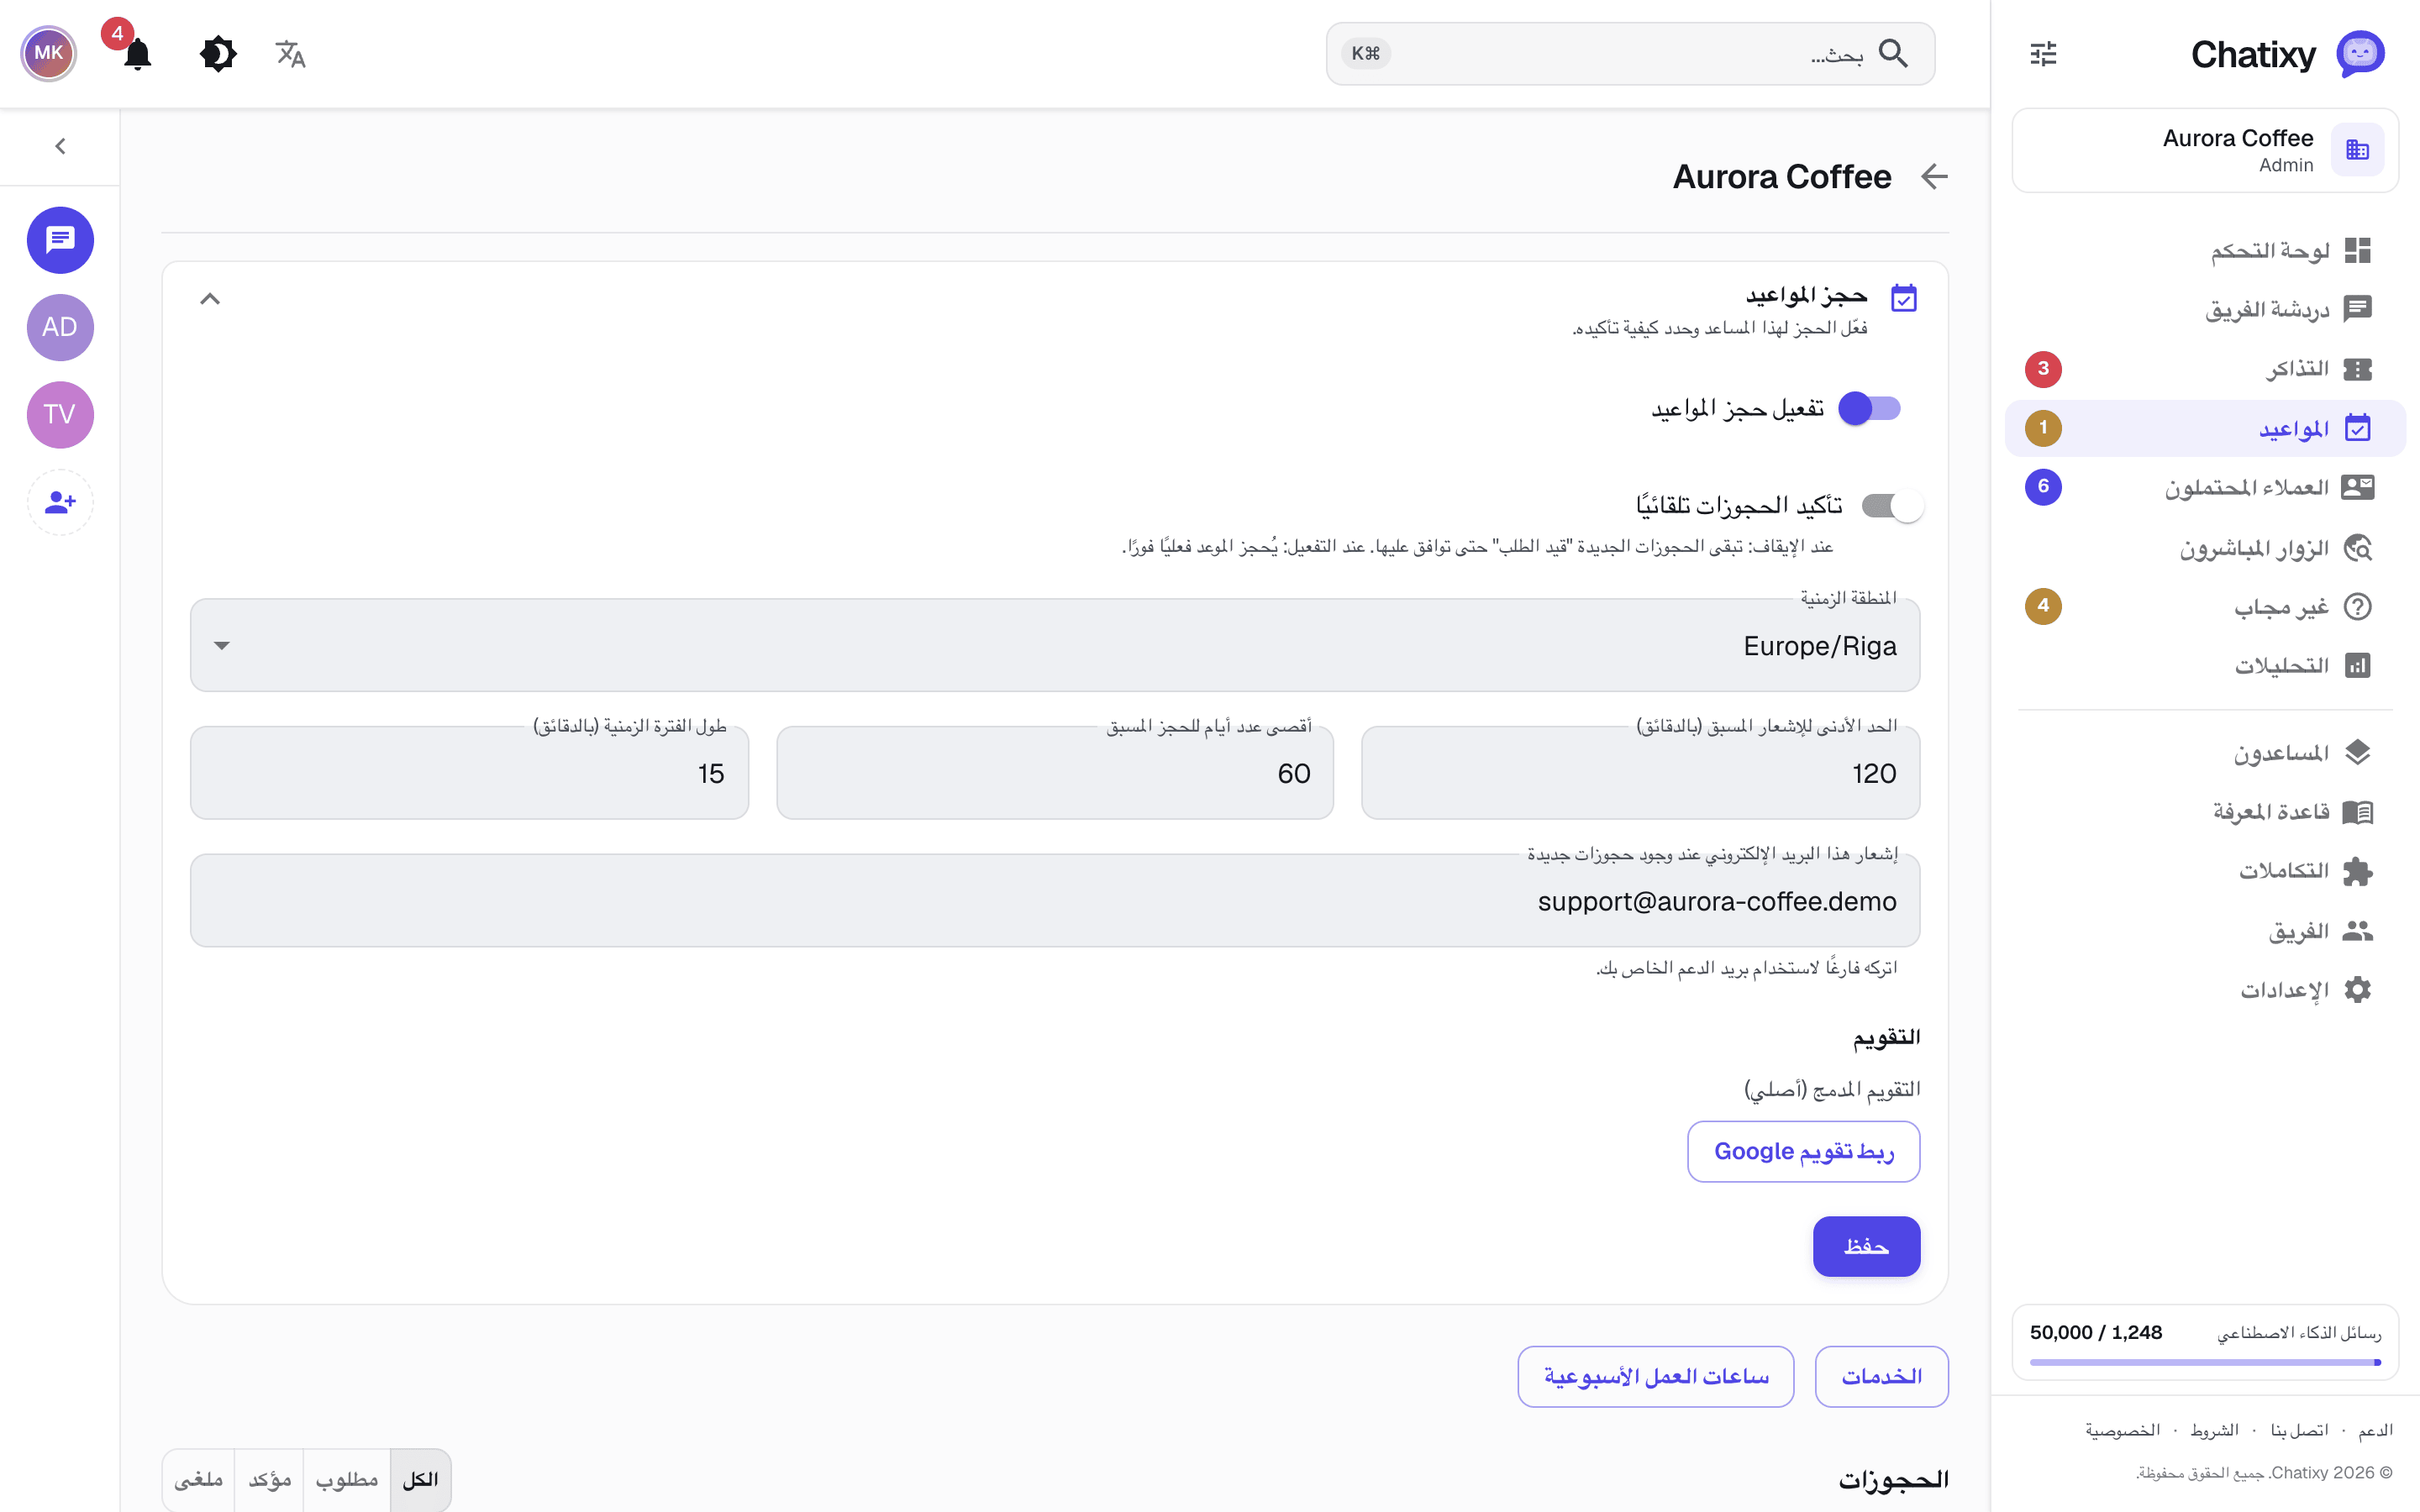Click the sidebar filter settings icon
The width and height of the screenshot is (2420, 1512).
coord(2043,54)
